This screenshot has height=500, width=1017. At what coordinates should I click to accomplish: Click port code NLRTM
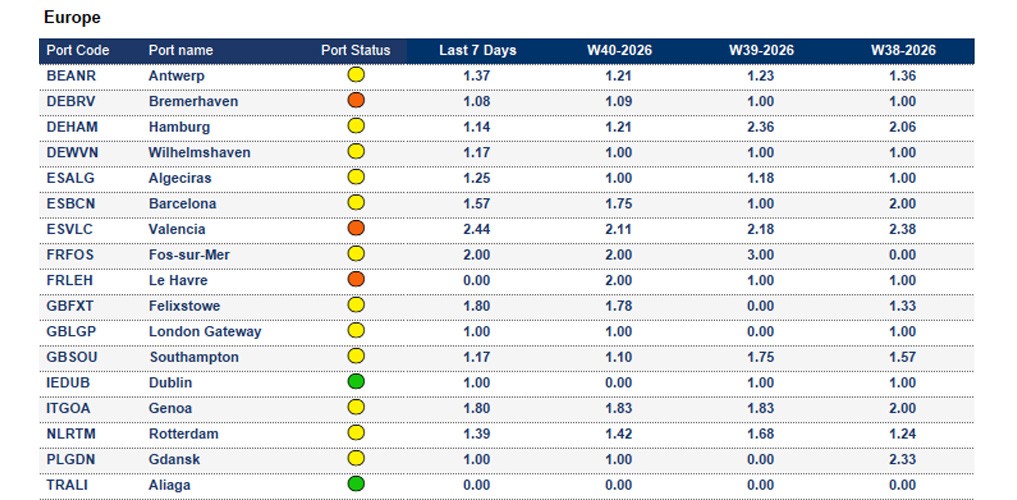click(70, 434)
